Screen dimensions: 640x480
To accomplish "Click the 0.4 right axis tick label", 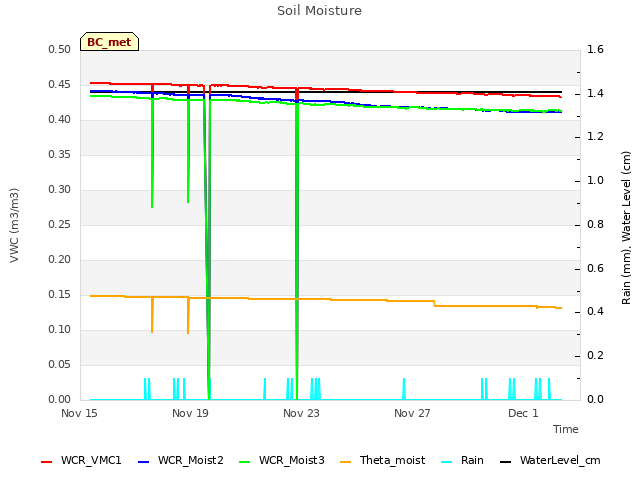I will (x=595, y=312).
